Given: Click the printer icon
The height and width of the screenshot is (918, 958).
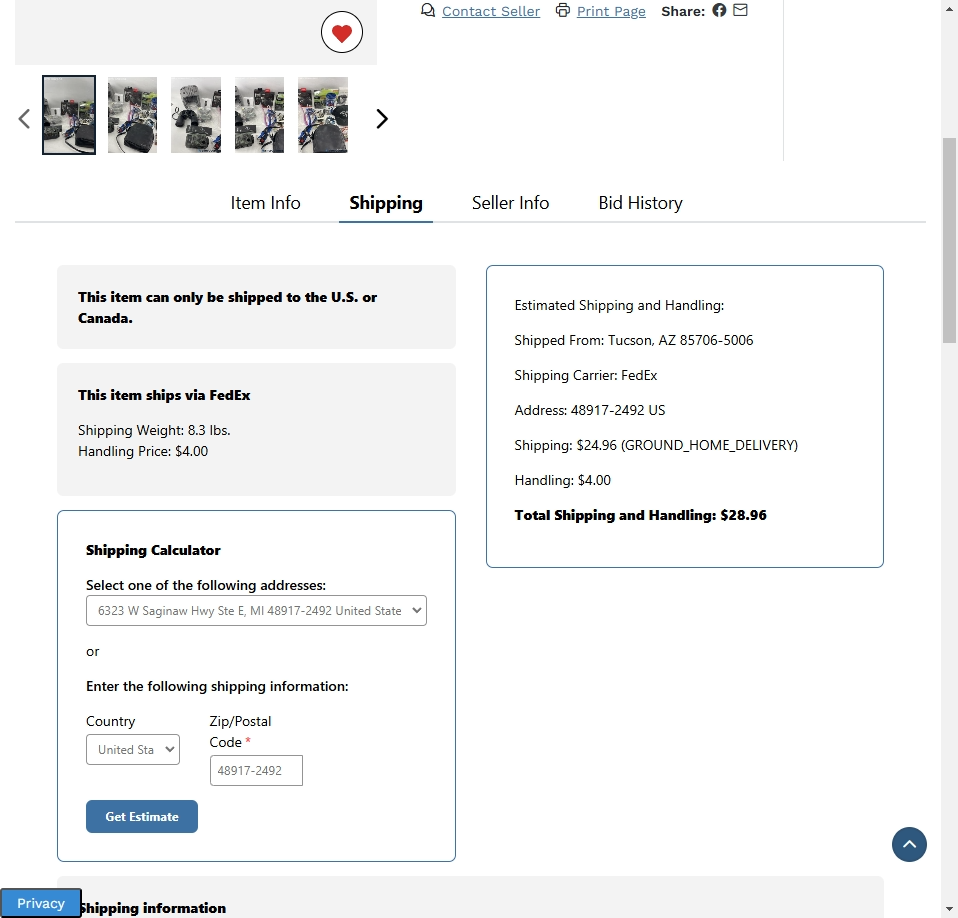Looking at the screenshot, I should click(x=563, y=11).
